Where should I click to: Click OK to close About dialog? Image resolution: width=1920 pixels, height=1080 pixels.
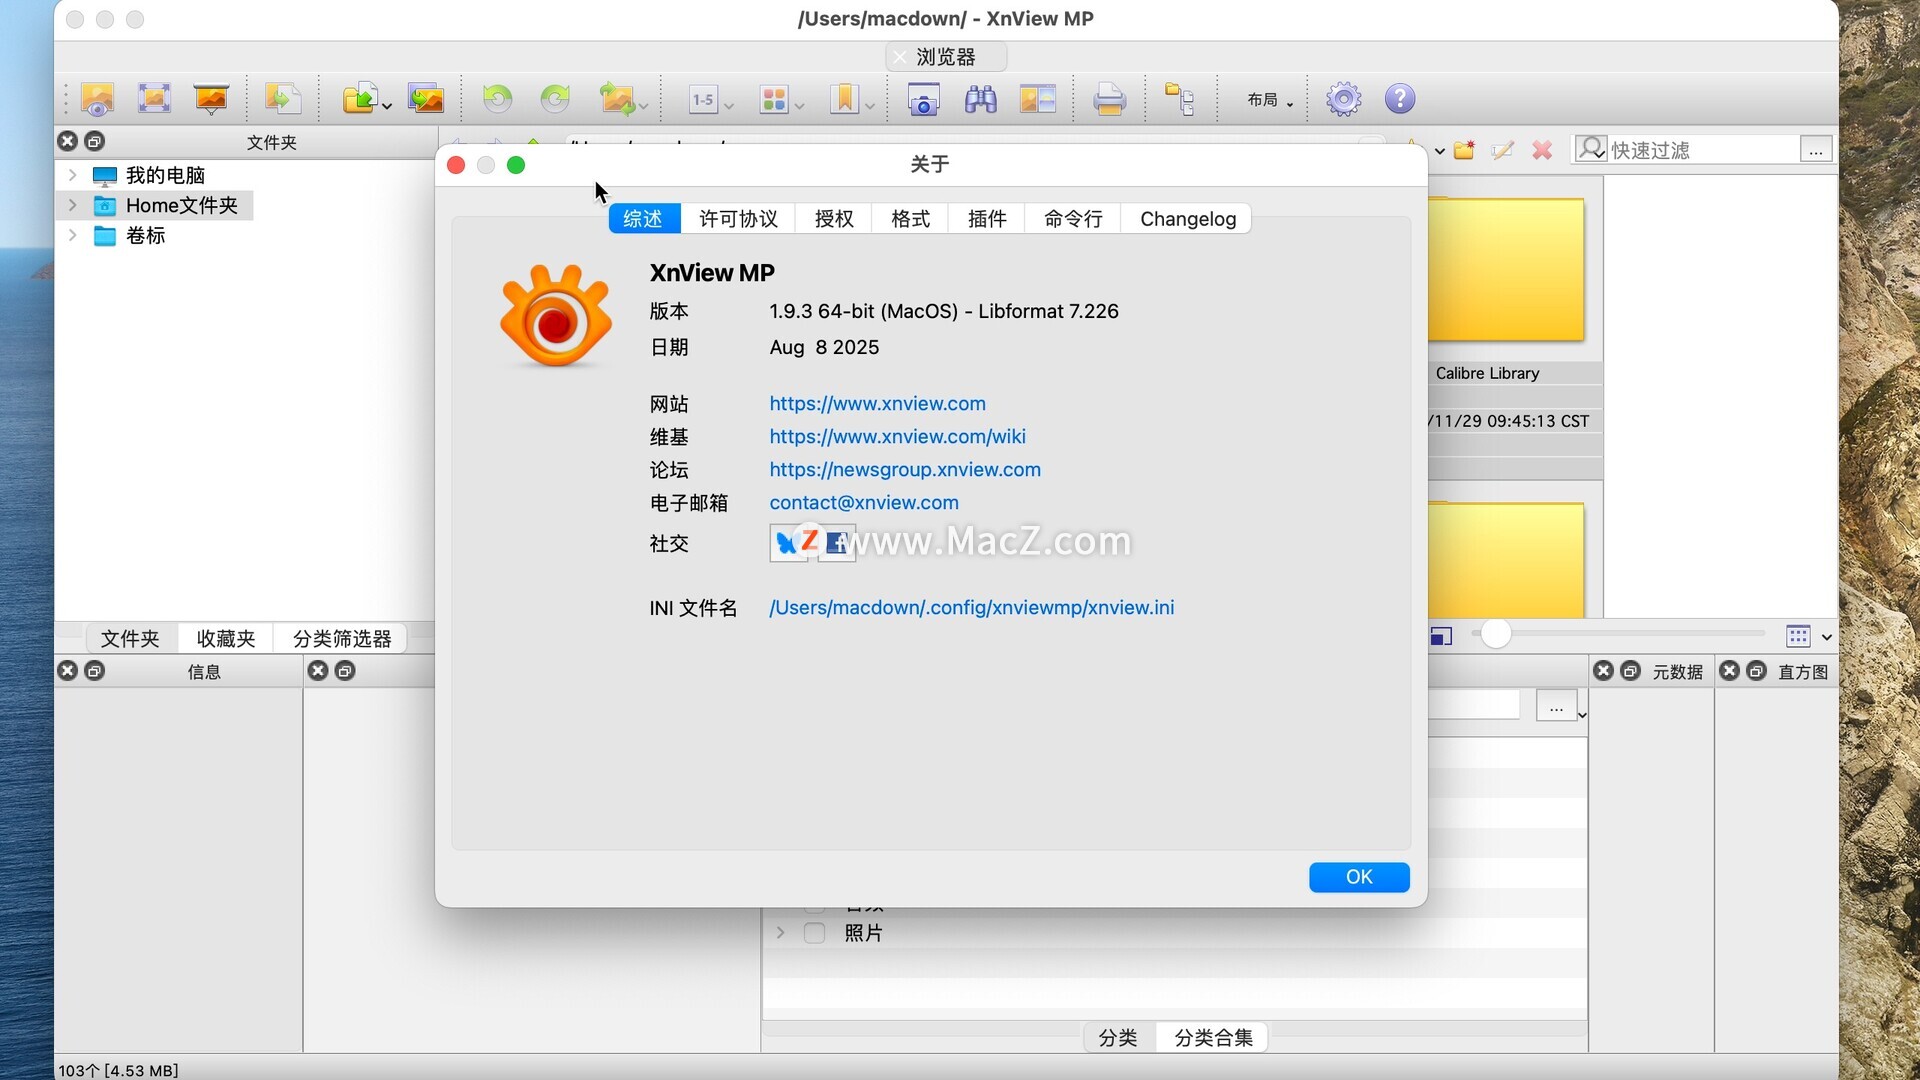tap(1359, 877)
